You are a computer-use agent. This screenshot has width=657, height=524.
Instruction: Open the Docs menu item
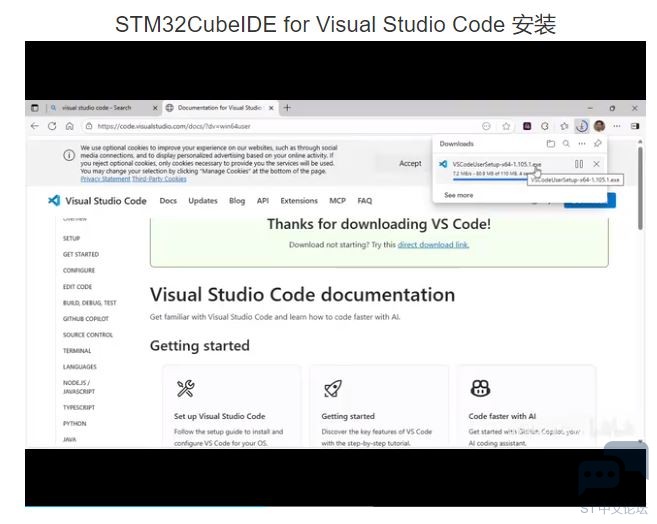(168, 201)
